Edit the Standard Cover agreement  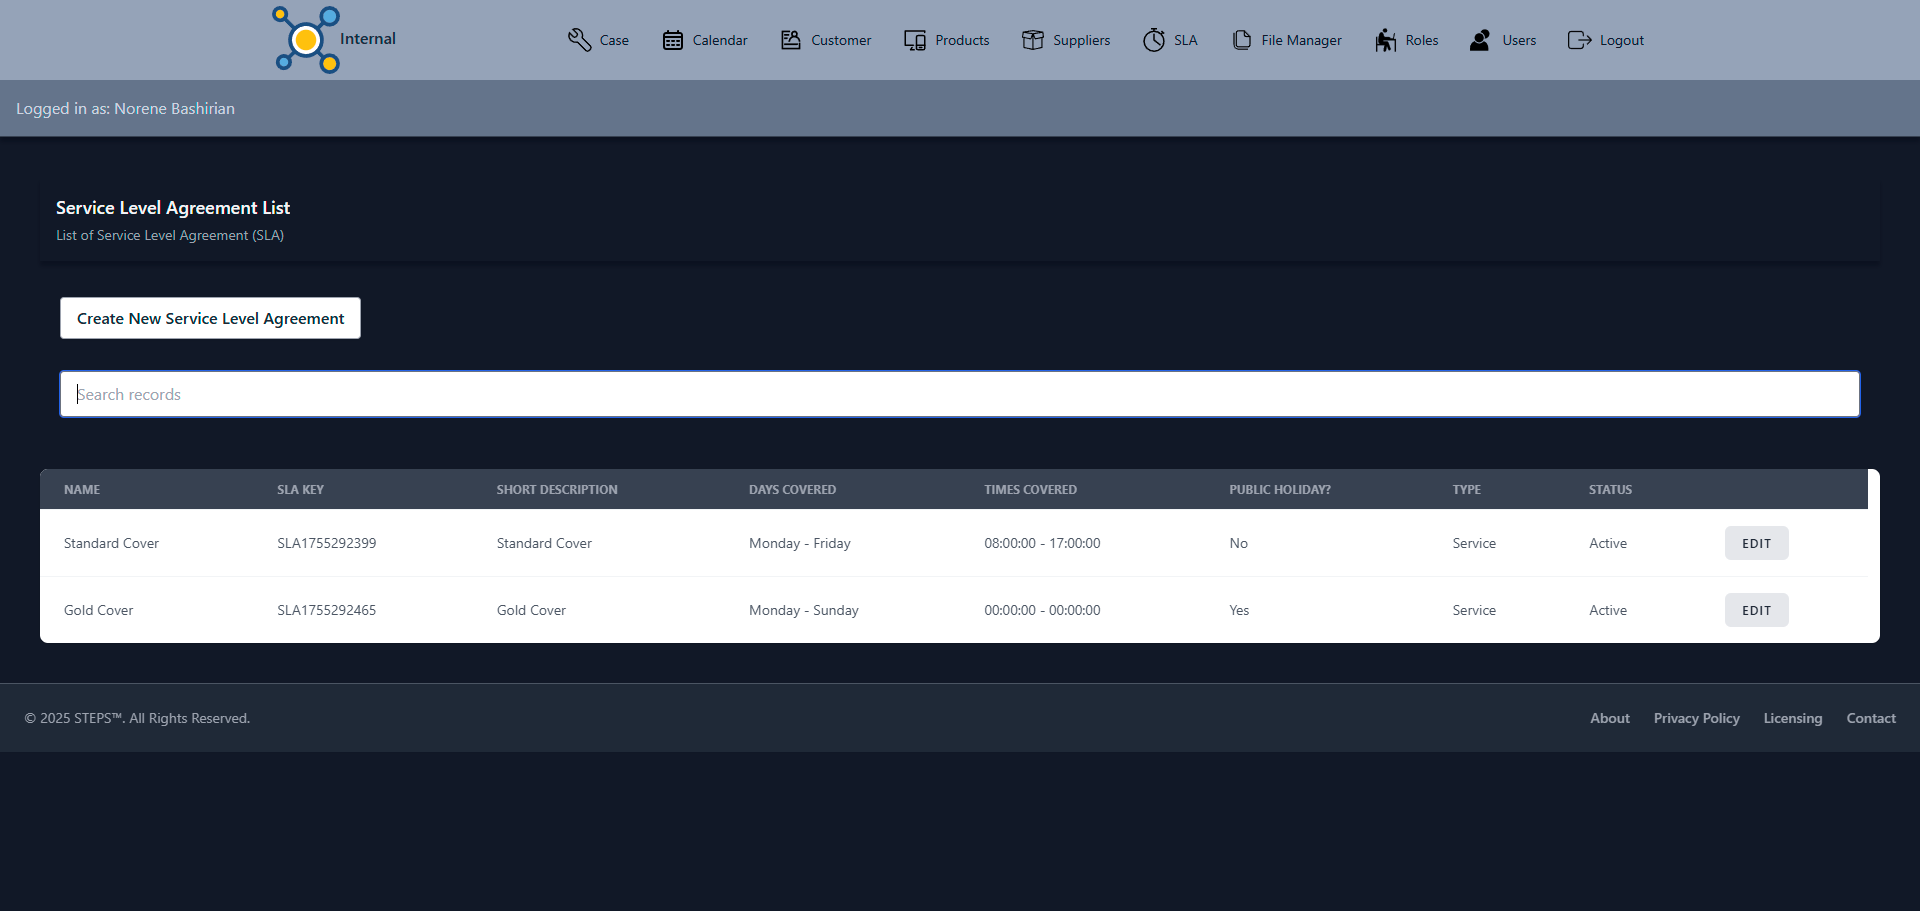1756,543
